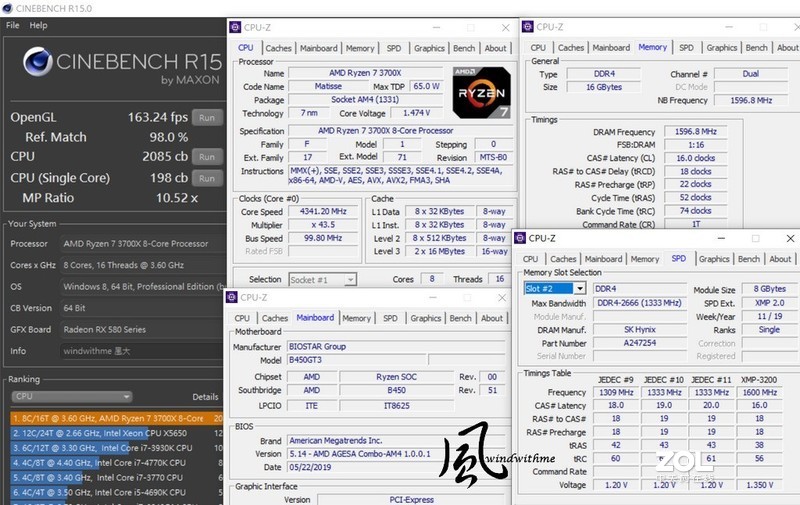Viewport: 800px width, 505px height.
Task: Select CPU tab in the CPU-Z SPD window
Action: (530, 259)
